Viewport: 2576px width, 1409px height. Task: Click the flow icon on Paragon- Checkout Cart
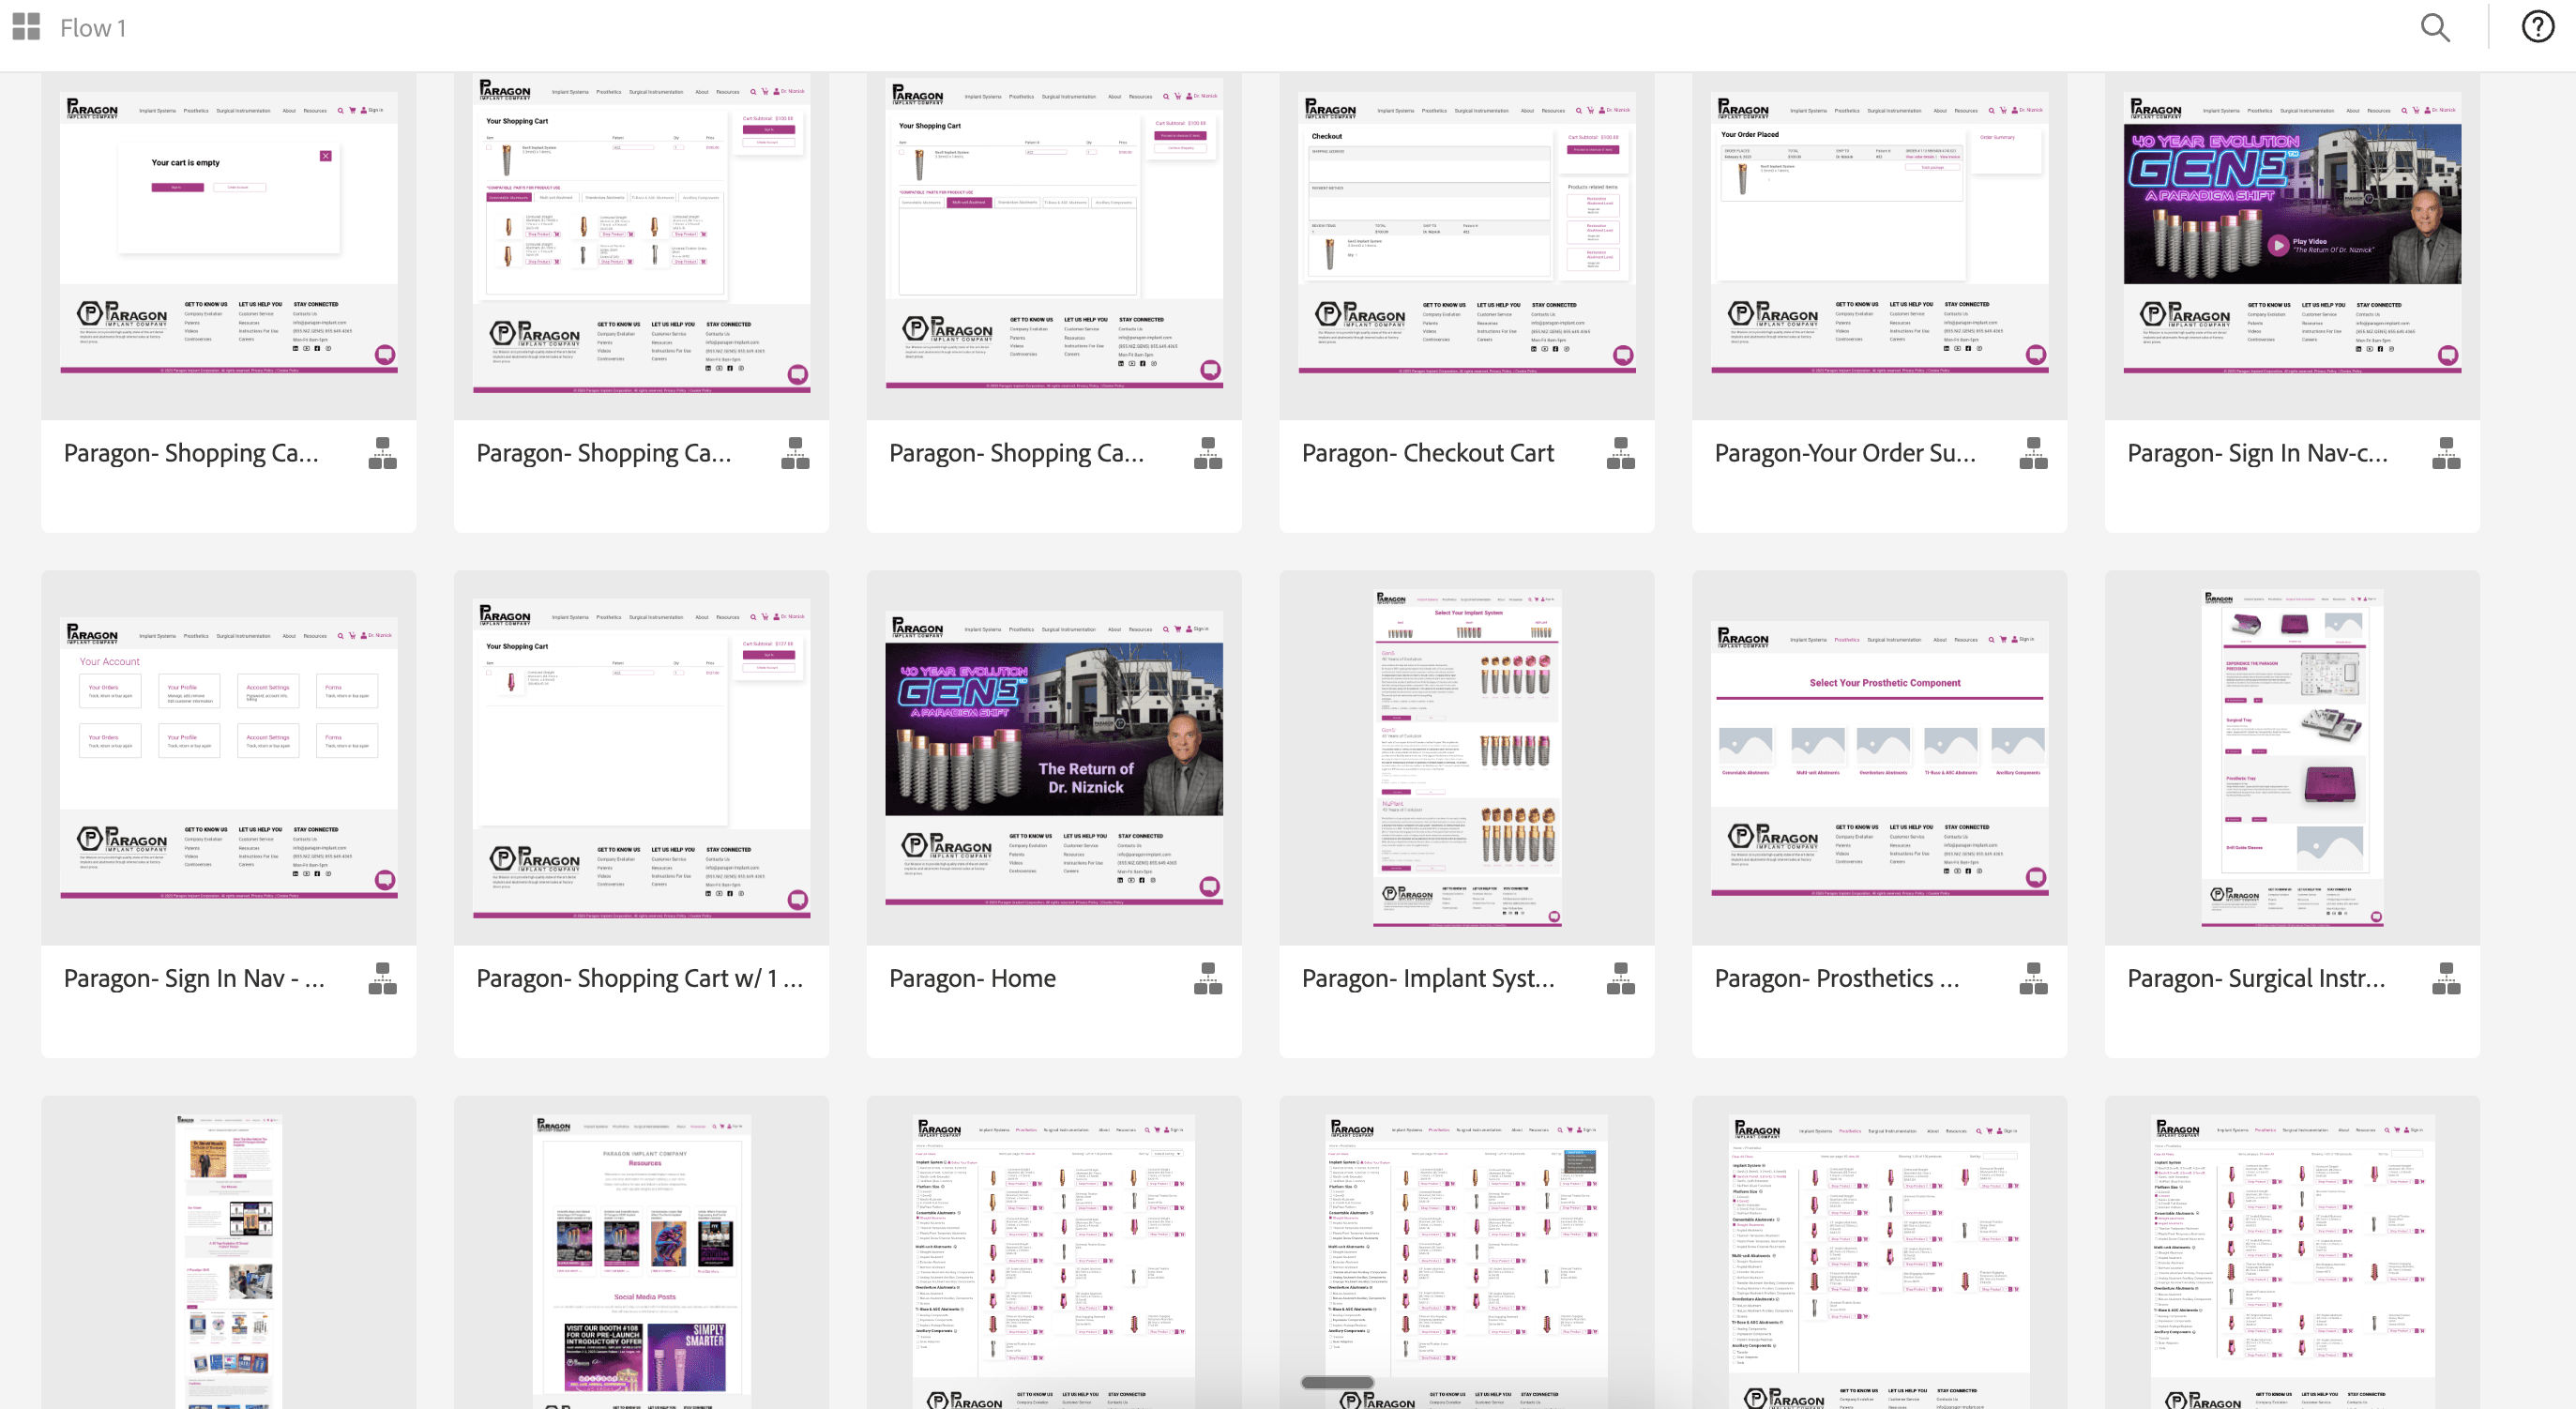pos(1620,452)
